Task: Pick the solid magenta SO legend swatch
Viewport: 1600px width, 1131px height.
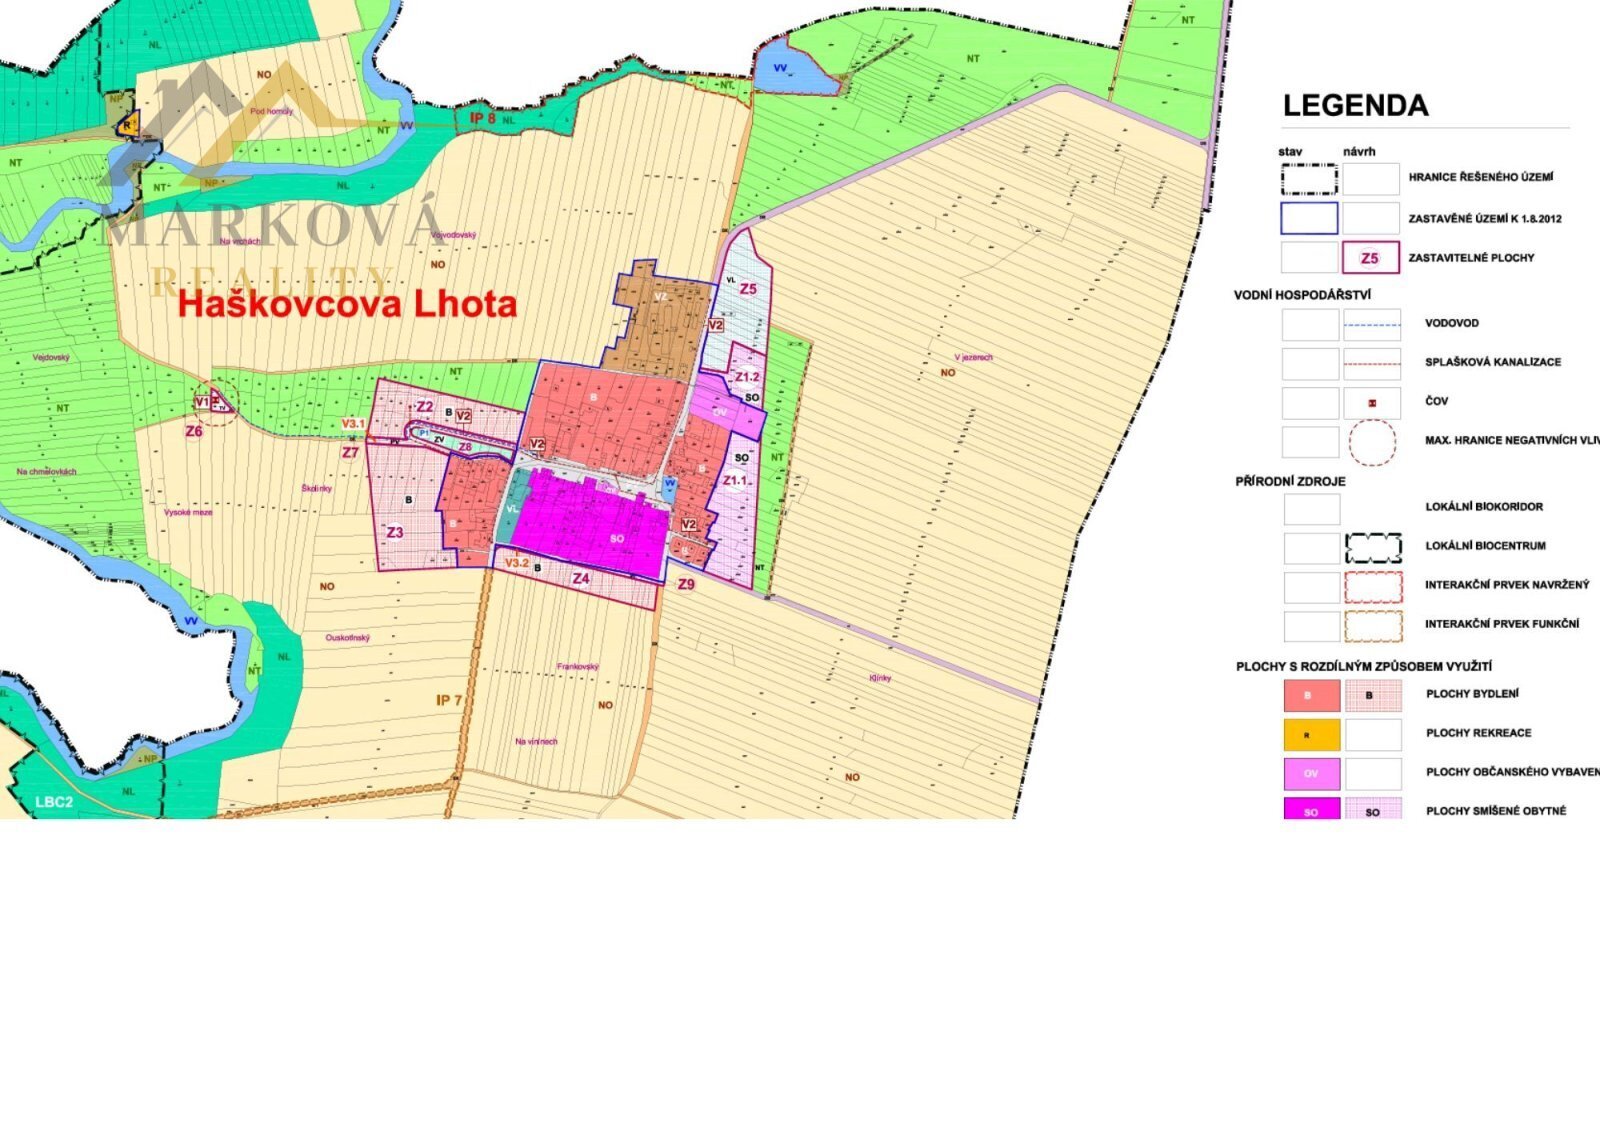Action: (x=1311, y=810)
